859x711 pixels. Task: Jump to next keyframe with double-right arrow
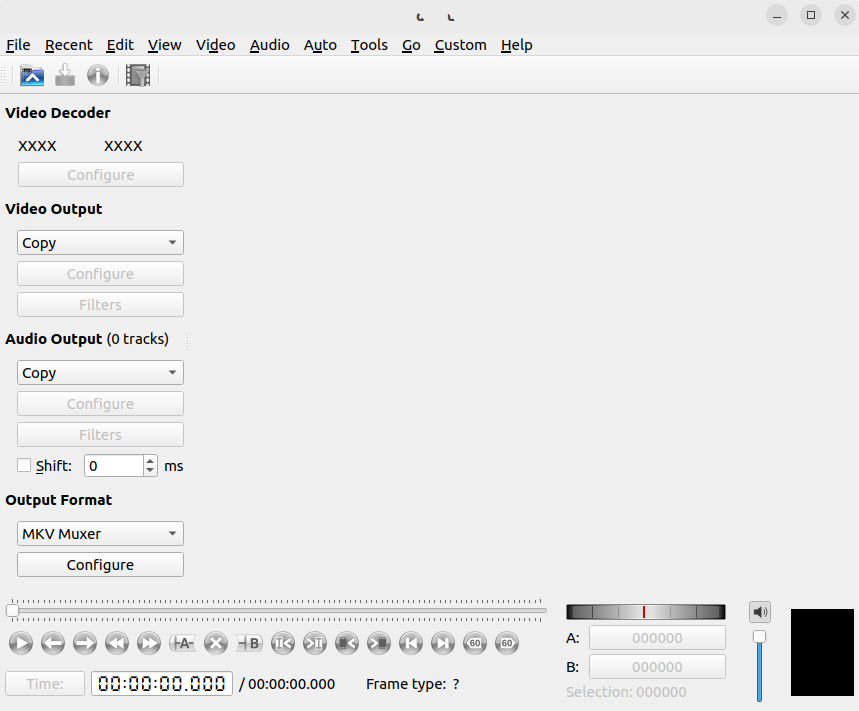point(149,643)
